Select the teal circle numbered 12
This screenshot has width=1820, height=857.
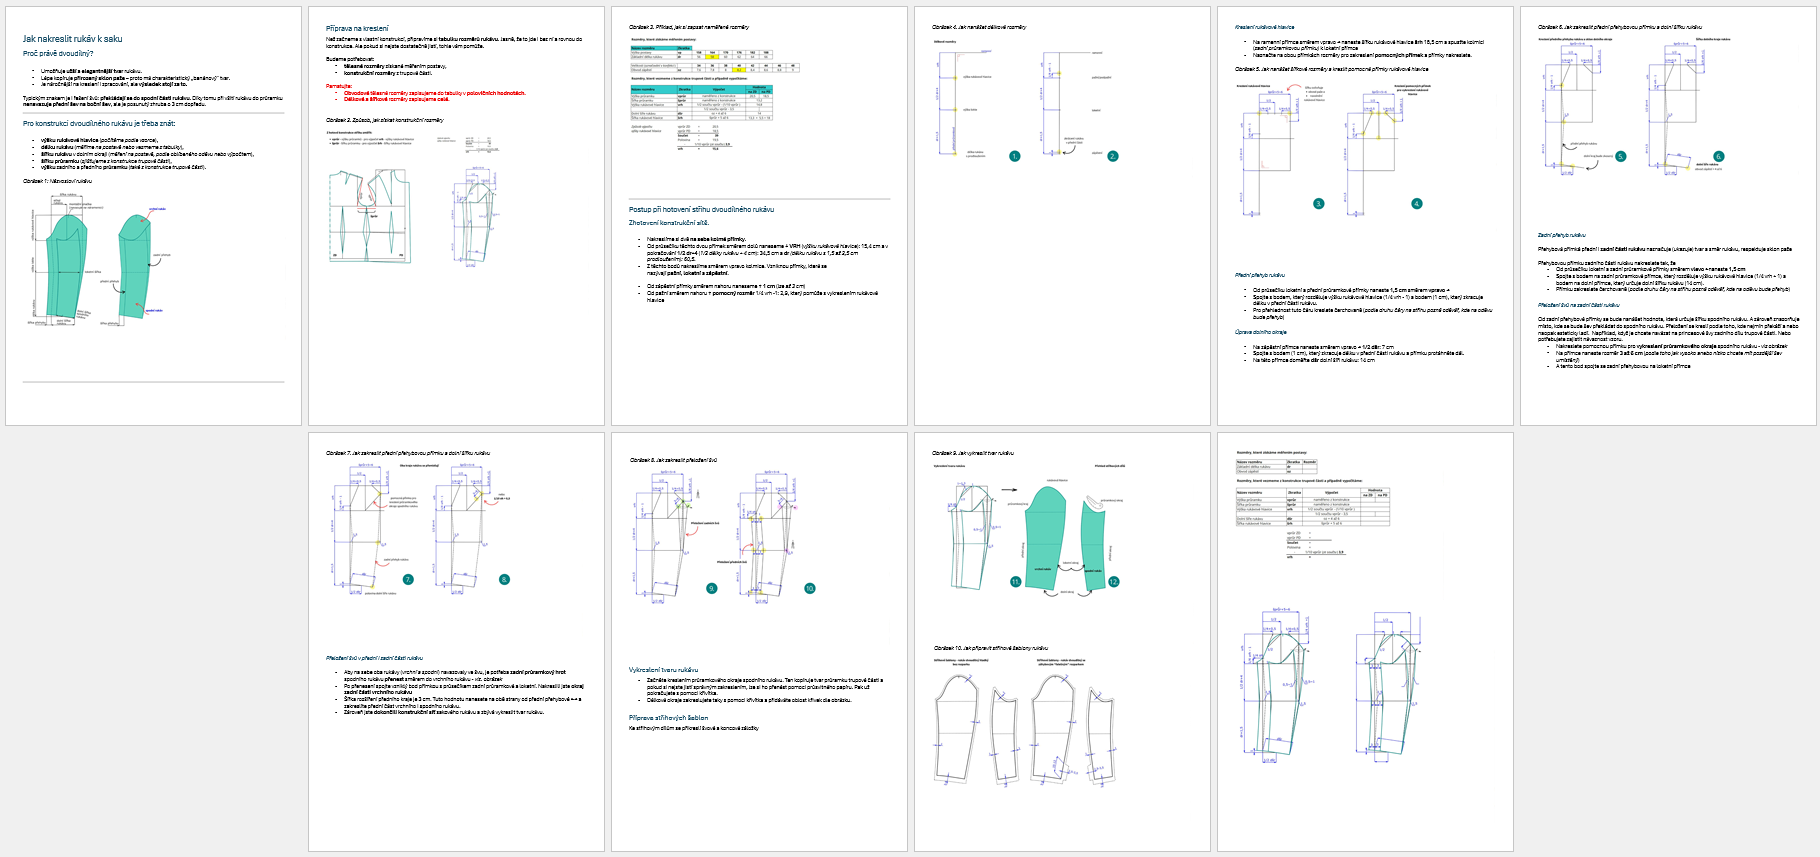tap(1113, 581)
